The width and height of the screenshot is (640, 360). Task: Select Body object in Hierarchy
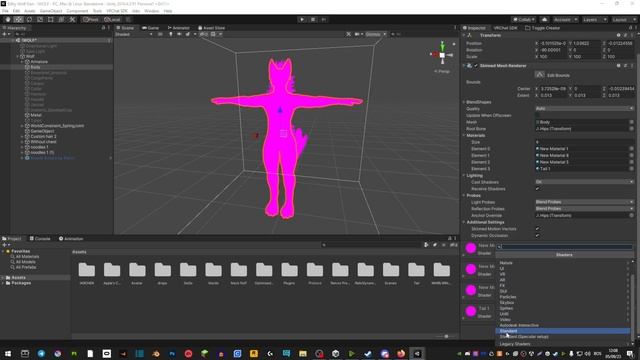[36, 67]
